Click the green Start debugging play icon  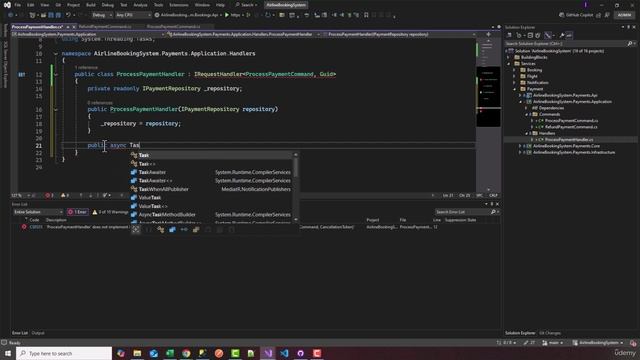(x=227, y=15)
